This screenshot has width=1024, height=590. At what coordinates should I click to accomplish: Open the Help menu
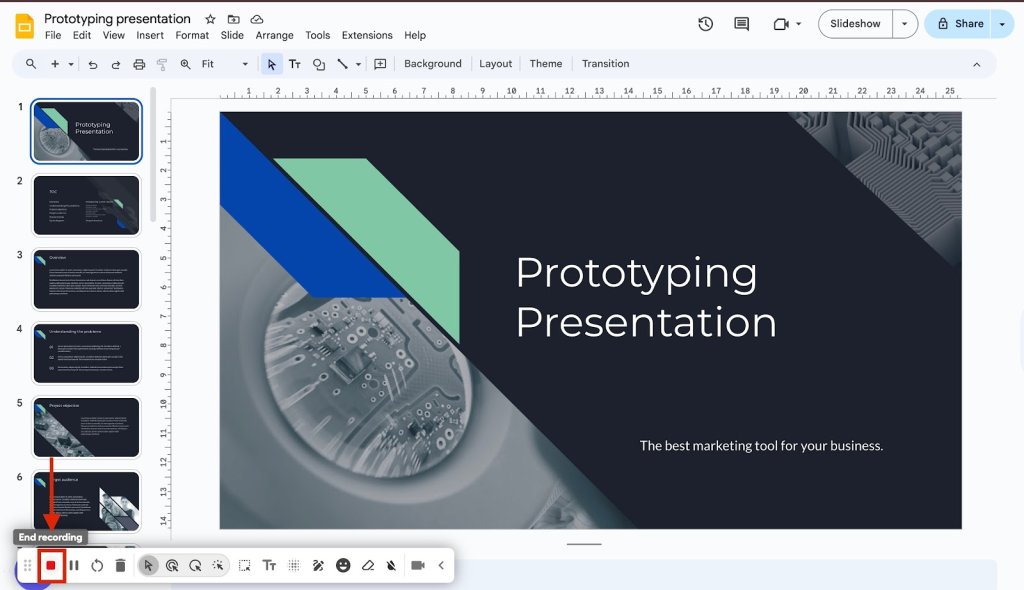415,35
